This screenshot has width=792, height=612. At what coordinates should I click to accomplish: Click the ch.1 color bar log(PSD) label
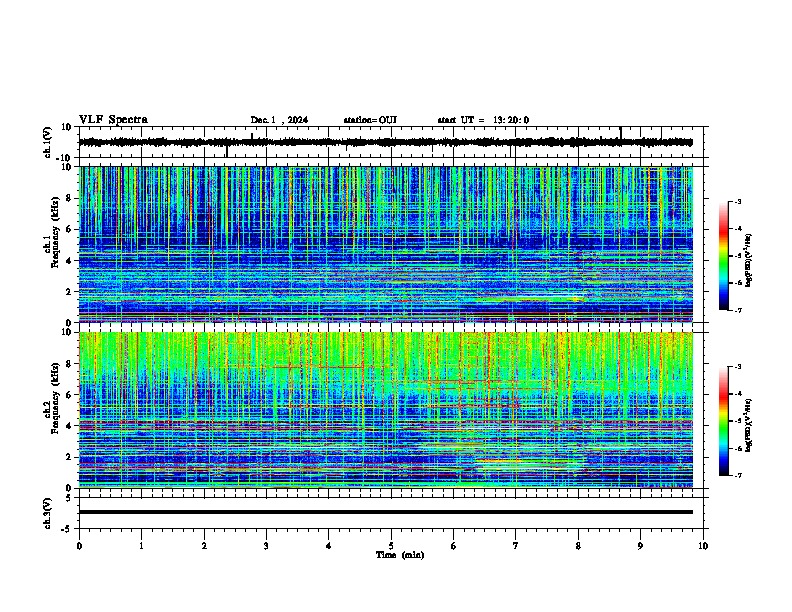coord(749,260)
